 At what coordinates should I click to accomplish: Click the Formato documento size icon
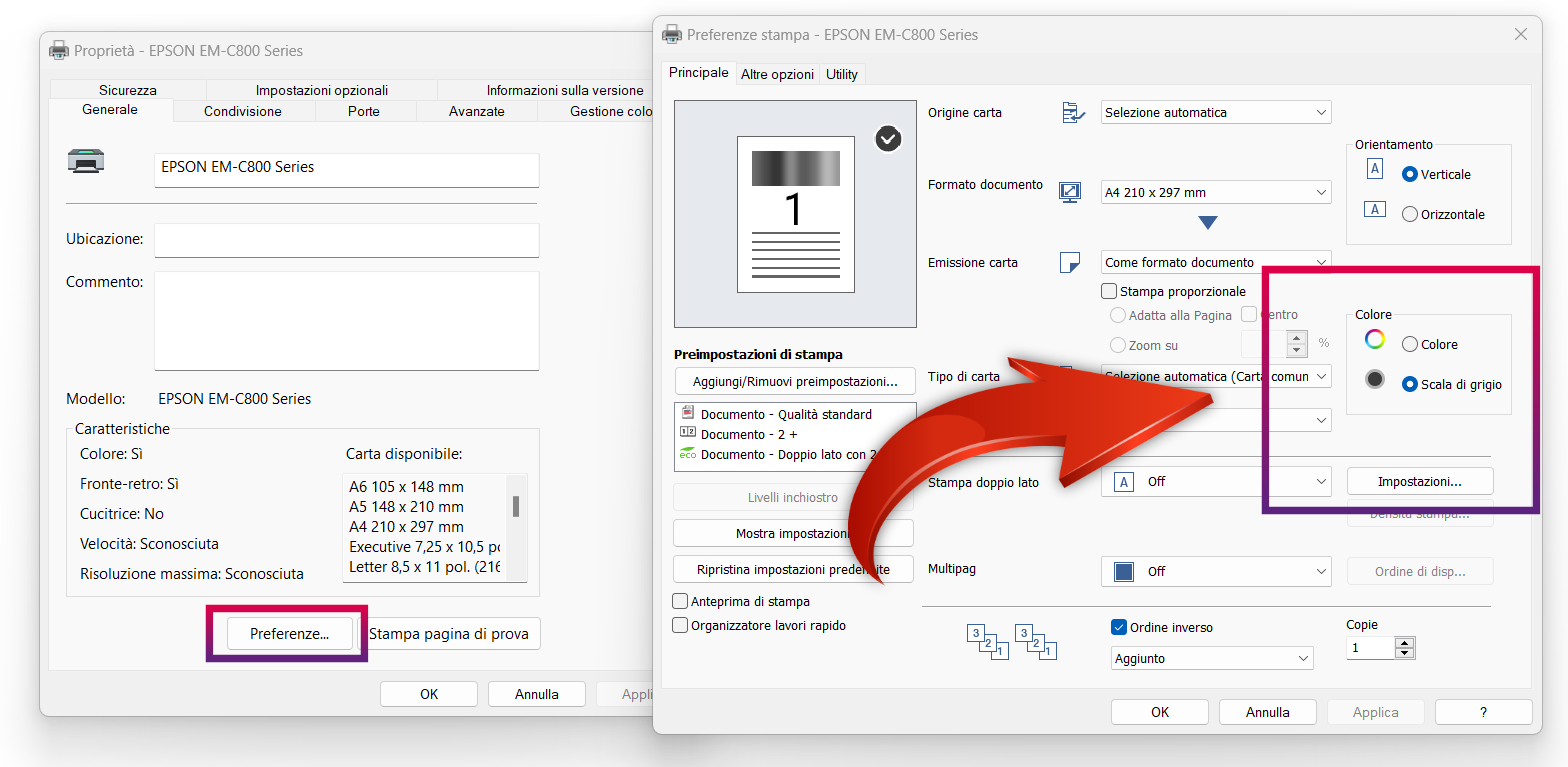point(1070,192)
